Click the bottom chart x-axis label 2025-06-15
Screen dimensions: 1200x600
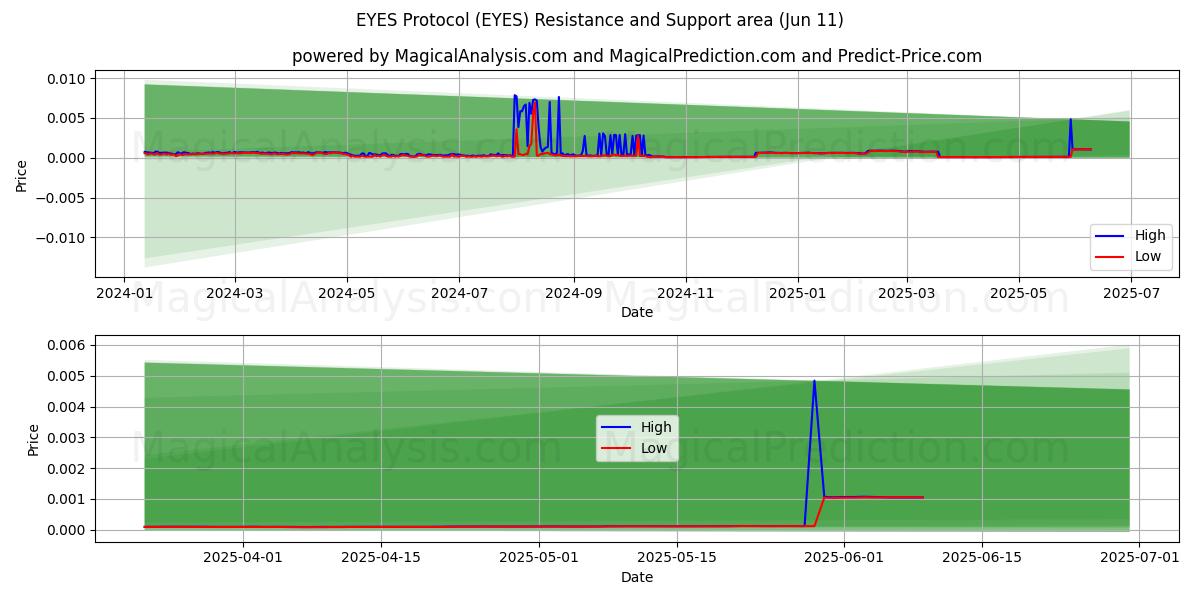tap(982, 559)
